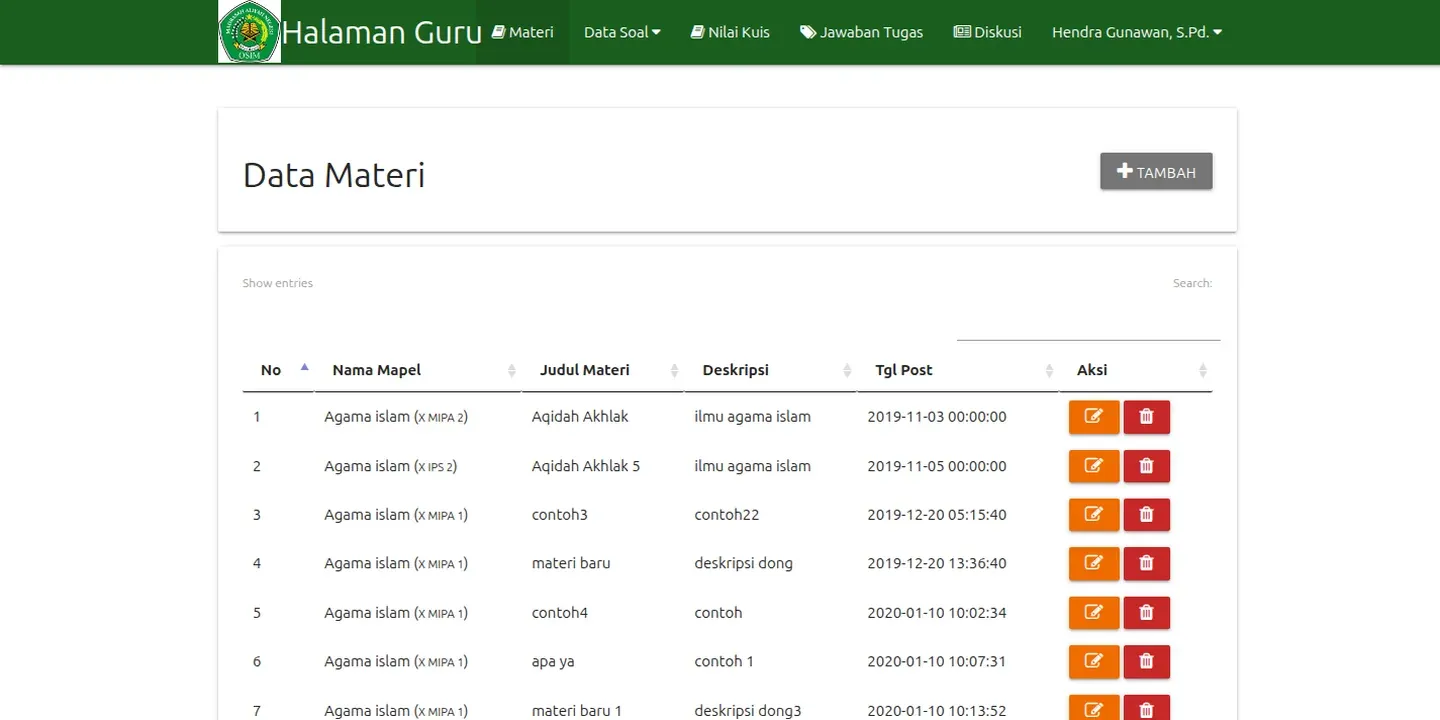
Task: Sort table by Judul Materi column
Action: pos(603,370)
